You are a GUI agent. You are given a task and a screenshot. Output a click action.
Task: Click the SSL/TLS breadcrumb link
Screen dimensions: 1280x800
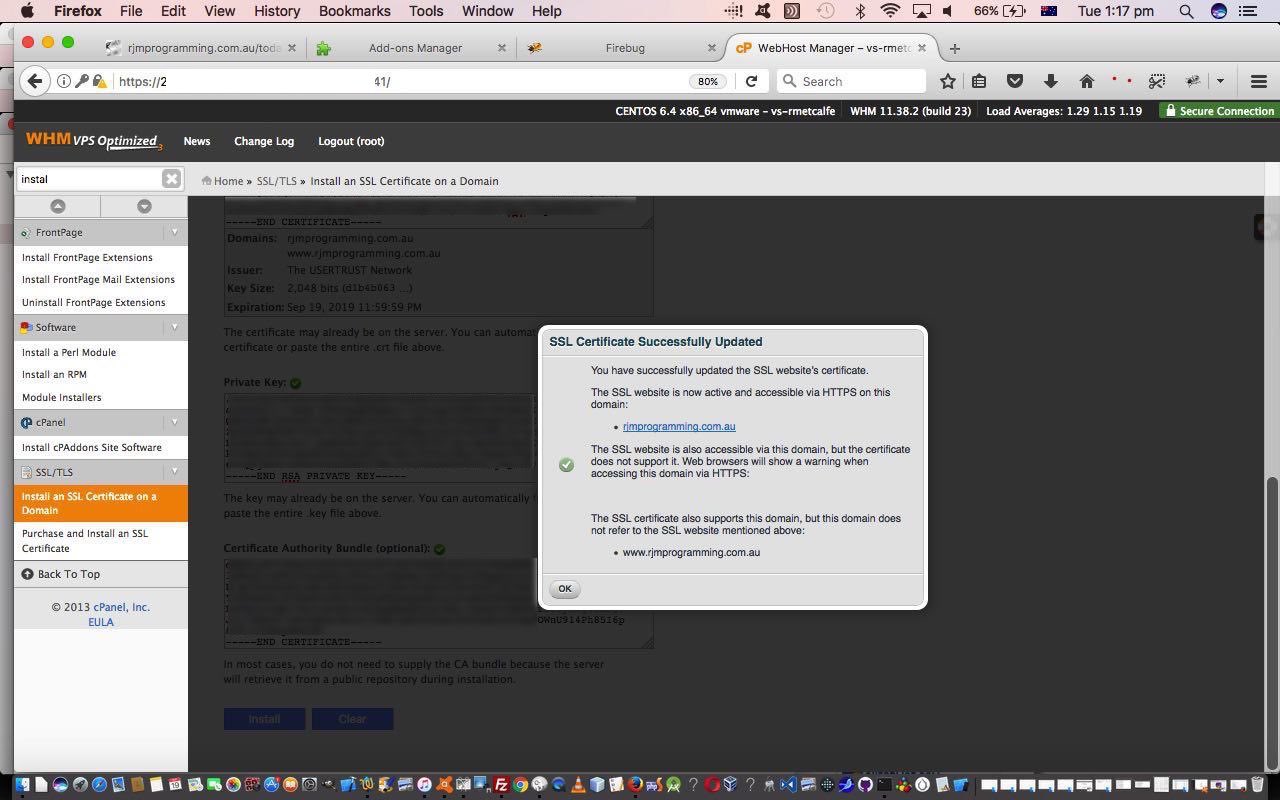tap(277, 181)
